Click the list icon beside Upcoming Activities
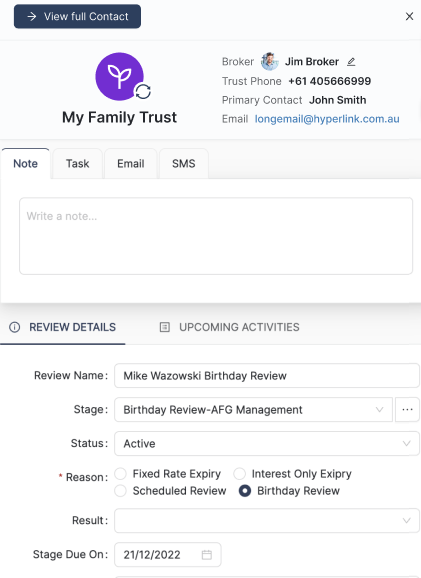 coord(164,327)
